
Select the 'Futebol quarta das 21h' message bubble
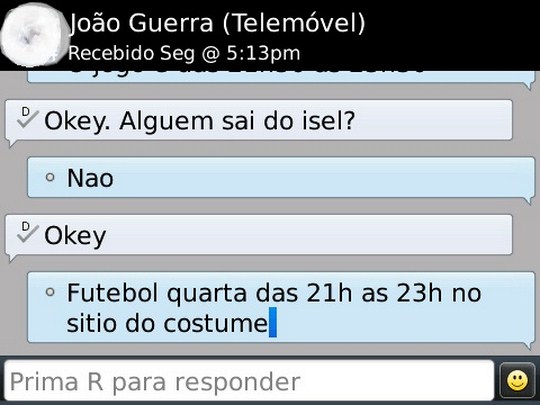(x=281, y=307)
